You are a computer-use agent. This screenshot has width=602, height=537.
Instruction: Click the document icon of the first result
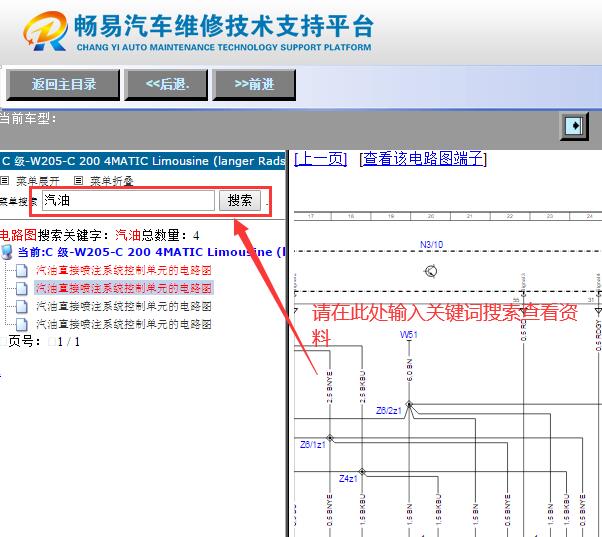(x=22, y=270)
